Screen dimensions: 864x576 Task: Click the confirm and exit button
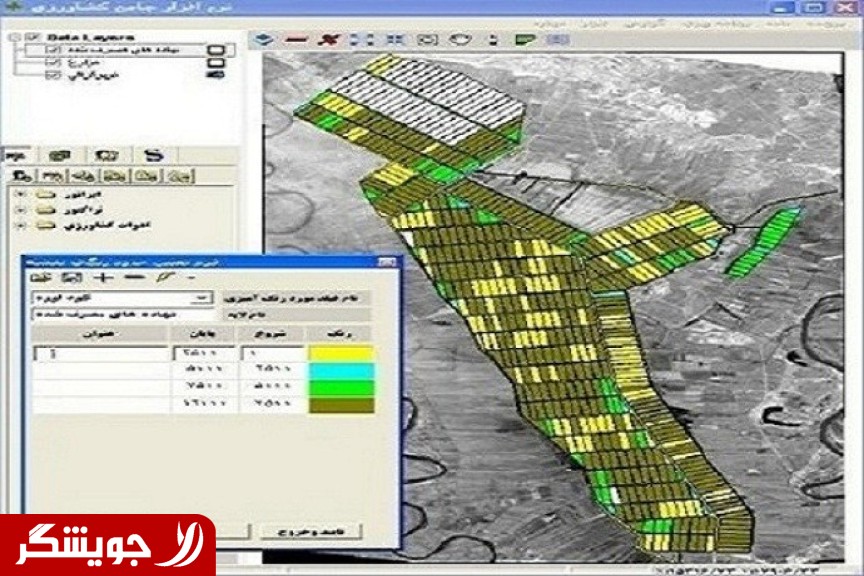[311, 530]
